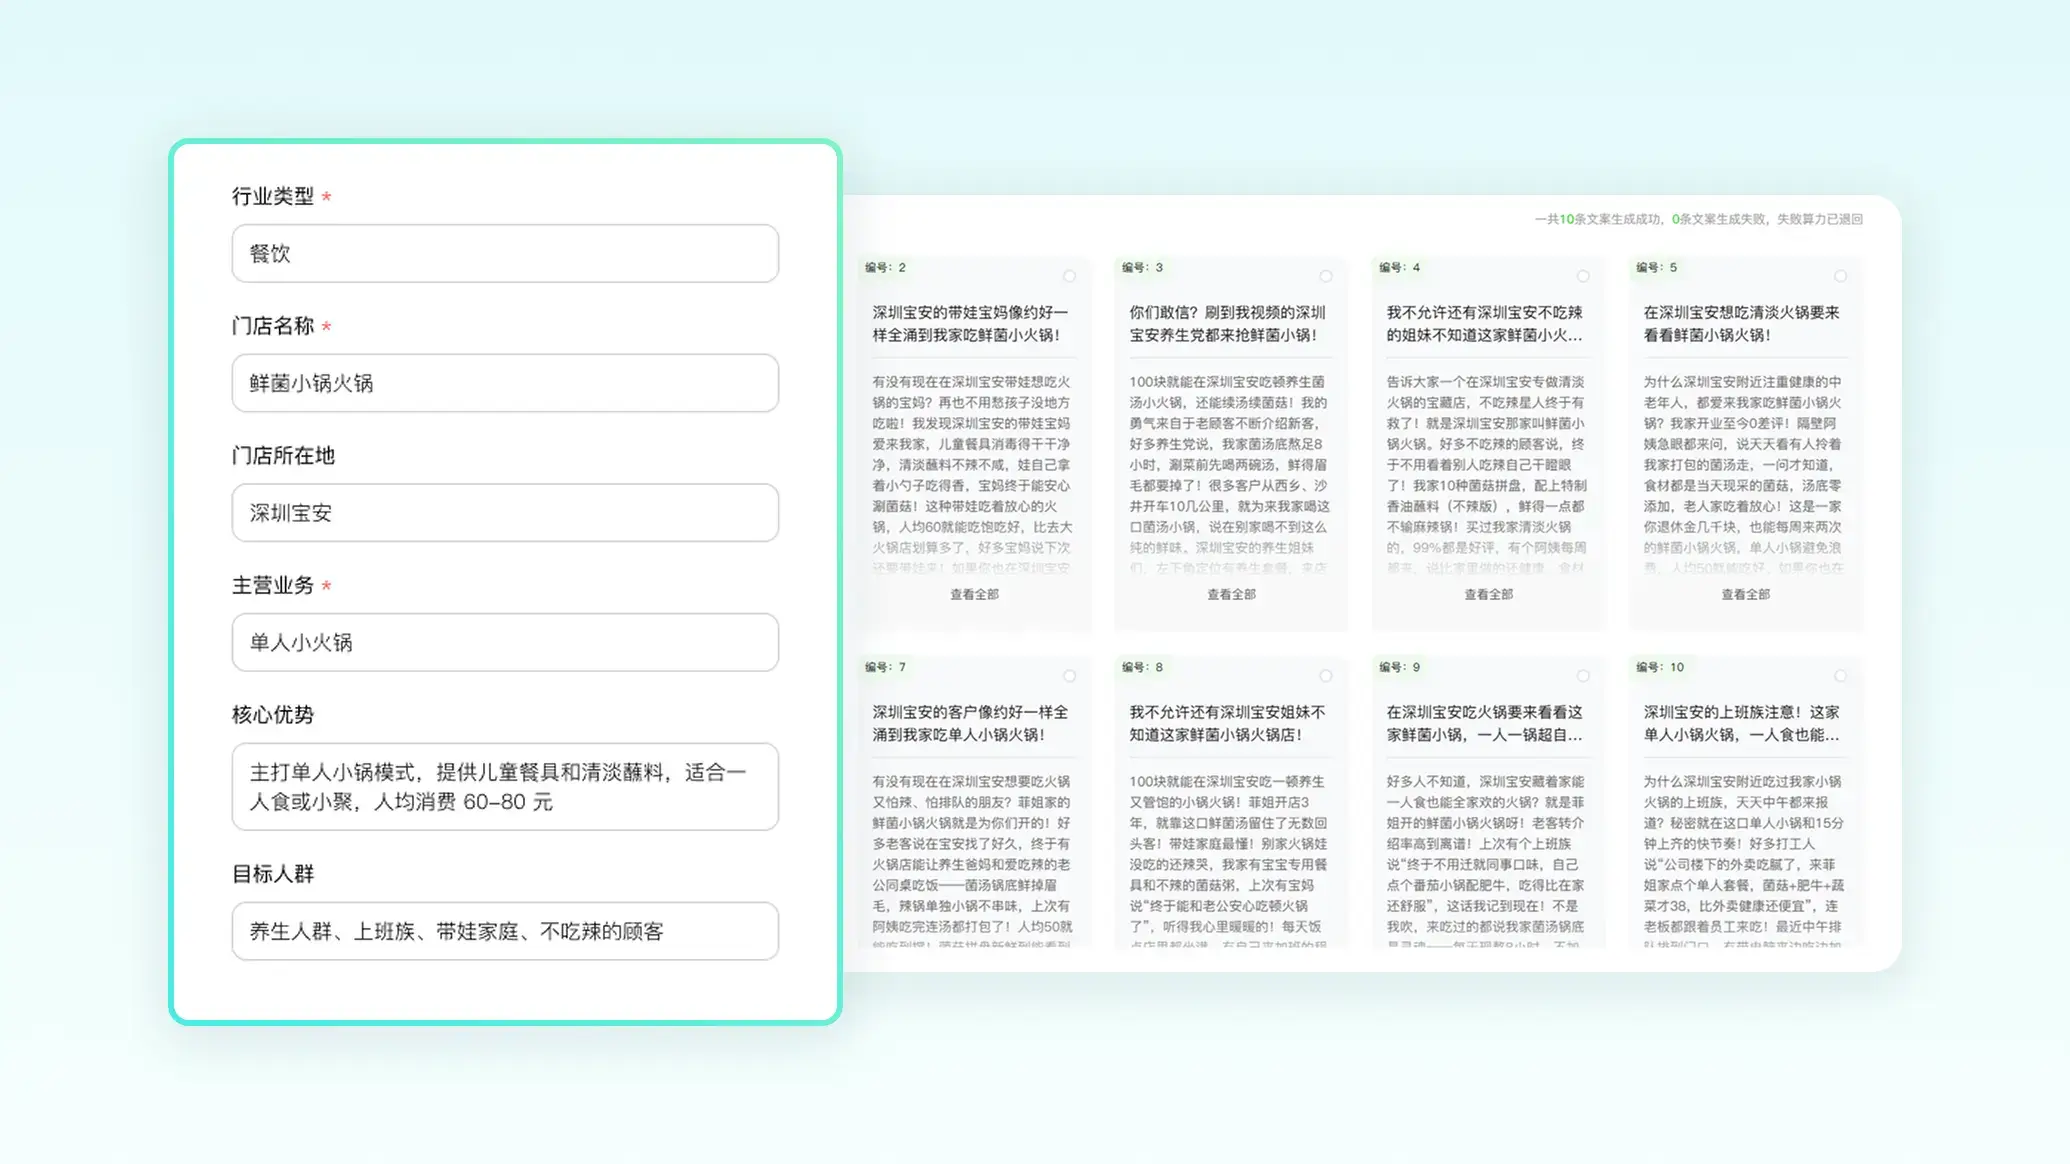
Task: Select the radio circle on card 编号 9
Action: click(1583, 676)
